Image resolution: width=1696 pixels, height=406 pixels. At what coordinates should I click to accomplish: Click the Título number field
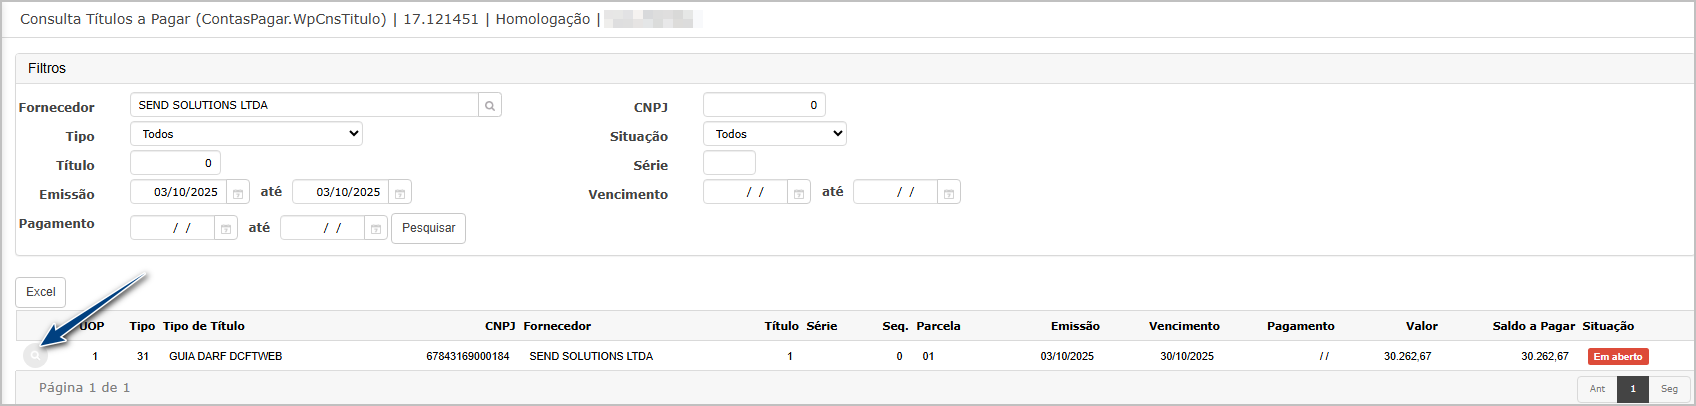pyautogui.click(x=175, y=163)
